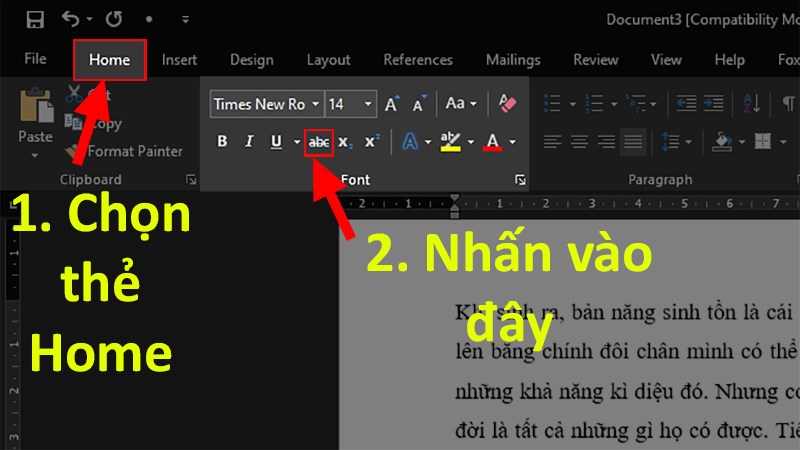The image size is (800, 450).
Task: Open Customize Quick Access Toolbar dropdown
Action: coord(185,20)
